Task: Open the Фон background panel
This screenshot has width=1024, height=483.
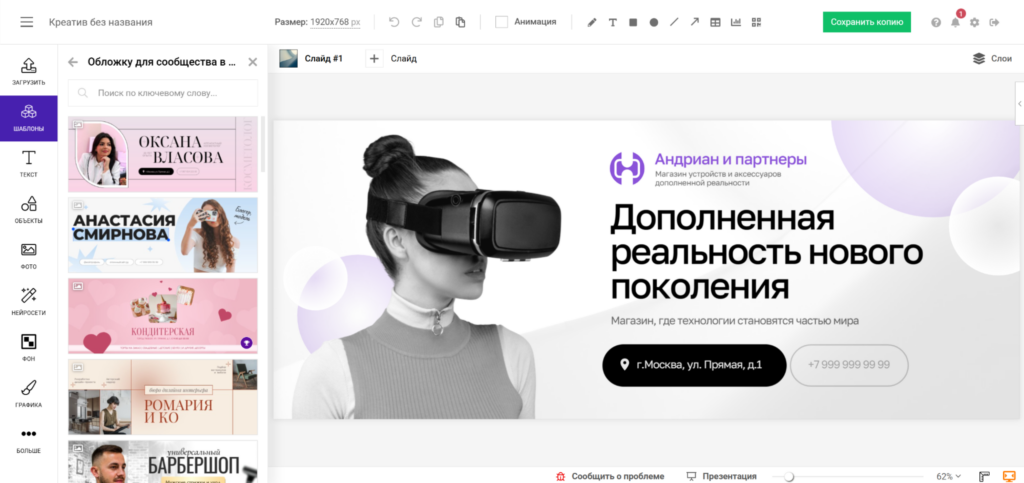Action: coord(28,347)
